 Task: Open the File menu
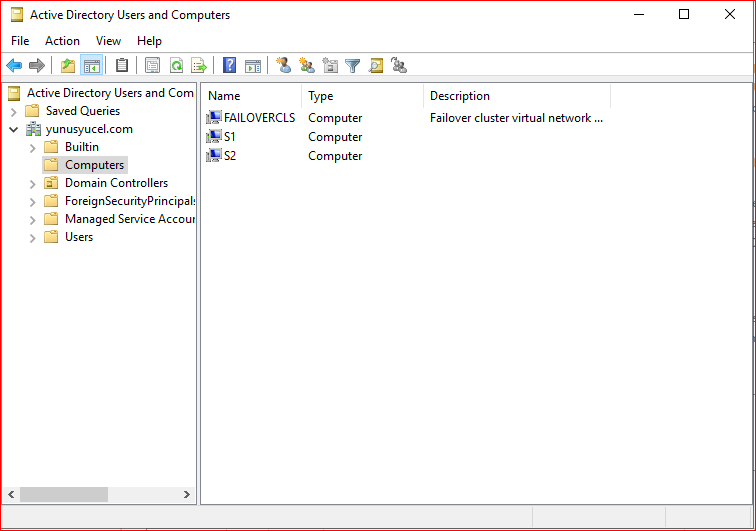(20, 41)
